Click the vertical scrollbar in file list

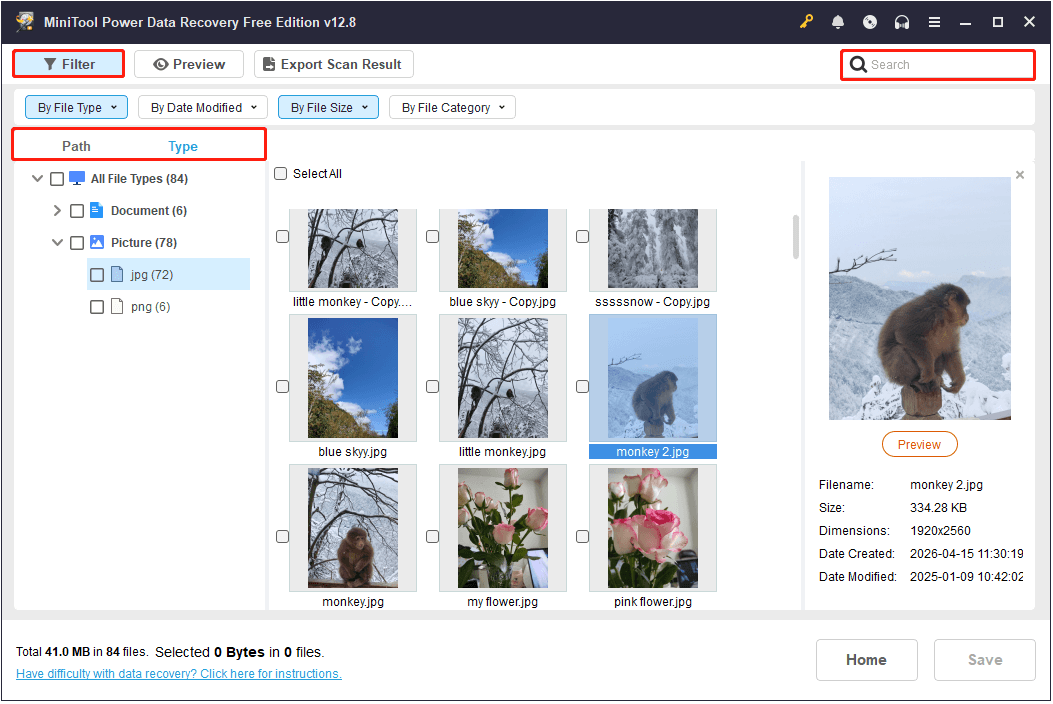(796, 237)
